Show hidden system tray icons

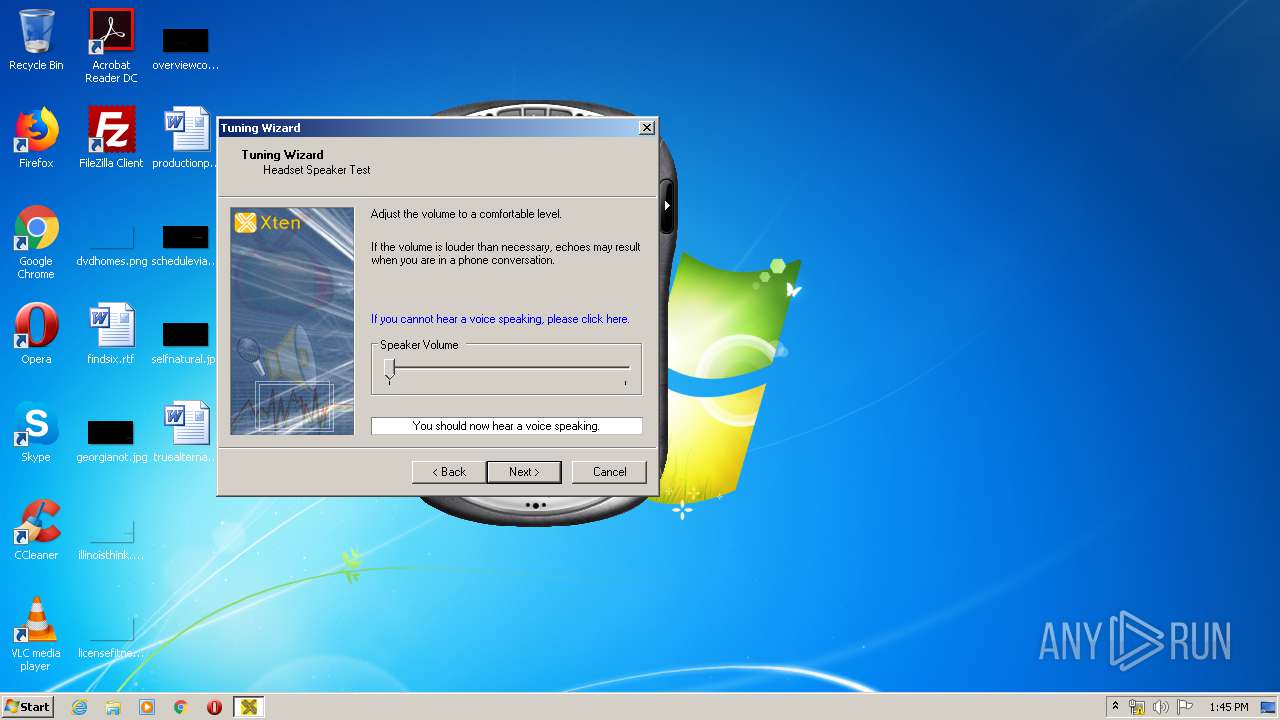(1116, 707)
